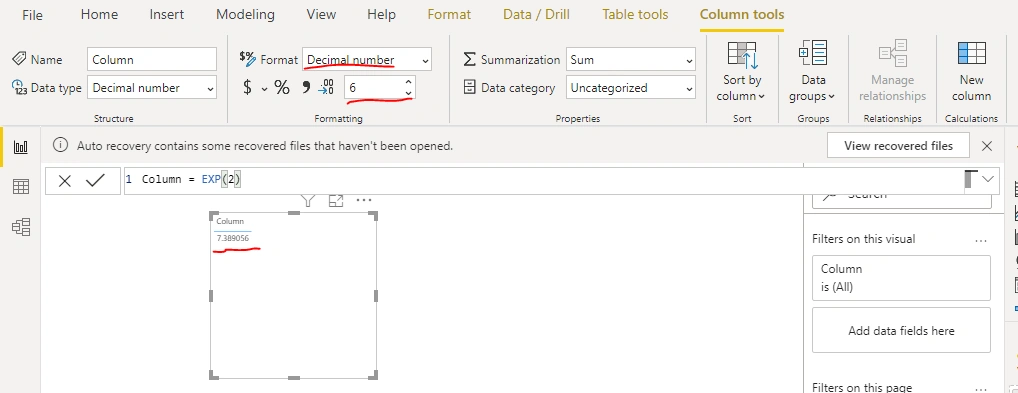Switch to Report view in sidebar

click(x=21, y=147)
